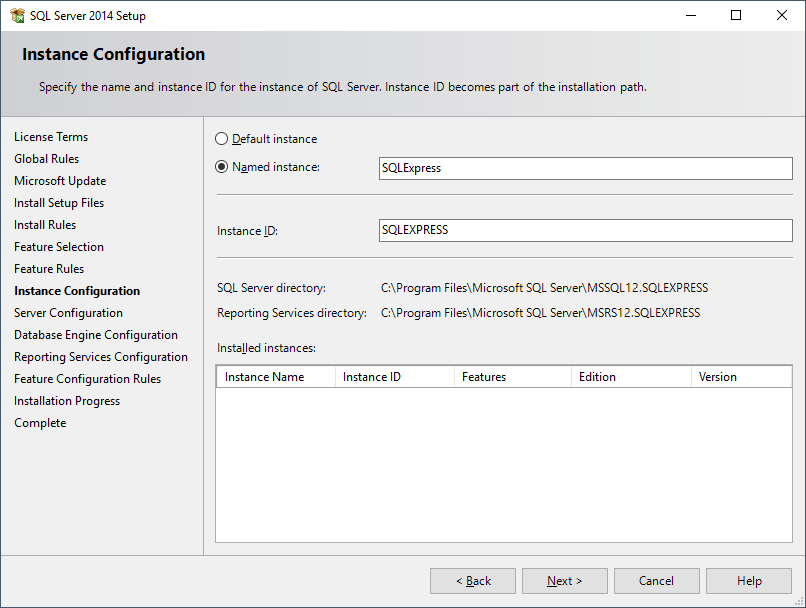This screenshot has width=806, height=608.
Task: Select Instance Configuration step in sidebar
Action: point(77,291)
